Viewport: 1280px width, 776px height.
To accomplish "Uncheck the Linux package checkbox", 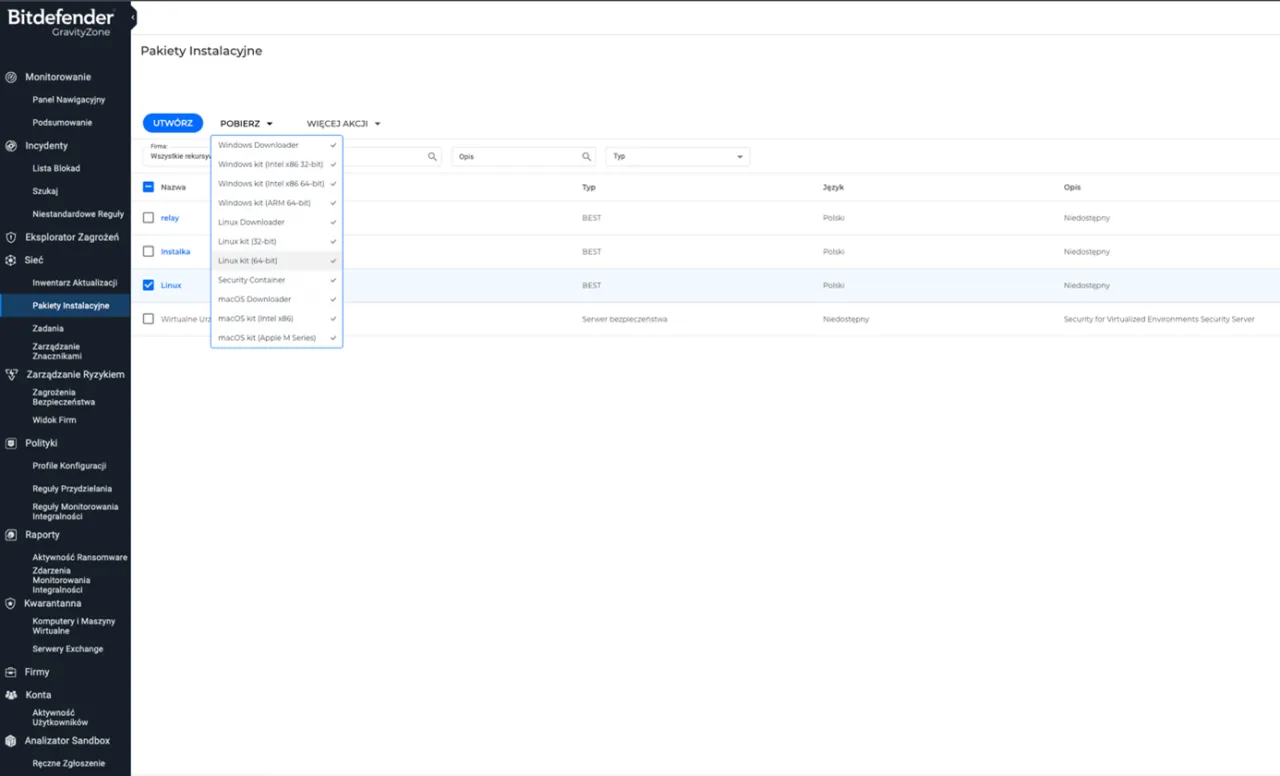I will pyautogui.click(x=149, y=285).
